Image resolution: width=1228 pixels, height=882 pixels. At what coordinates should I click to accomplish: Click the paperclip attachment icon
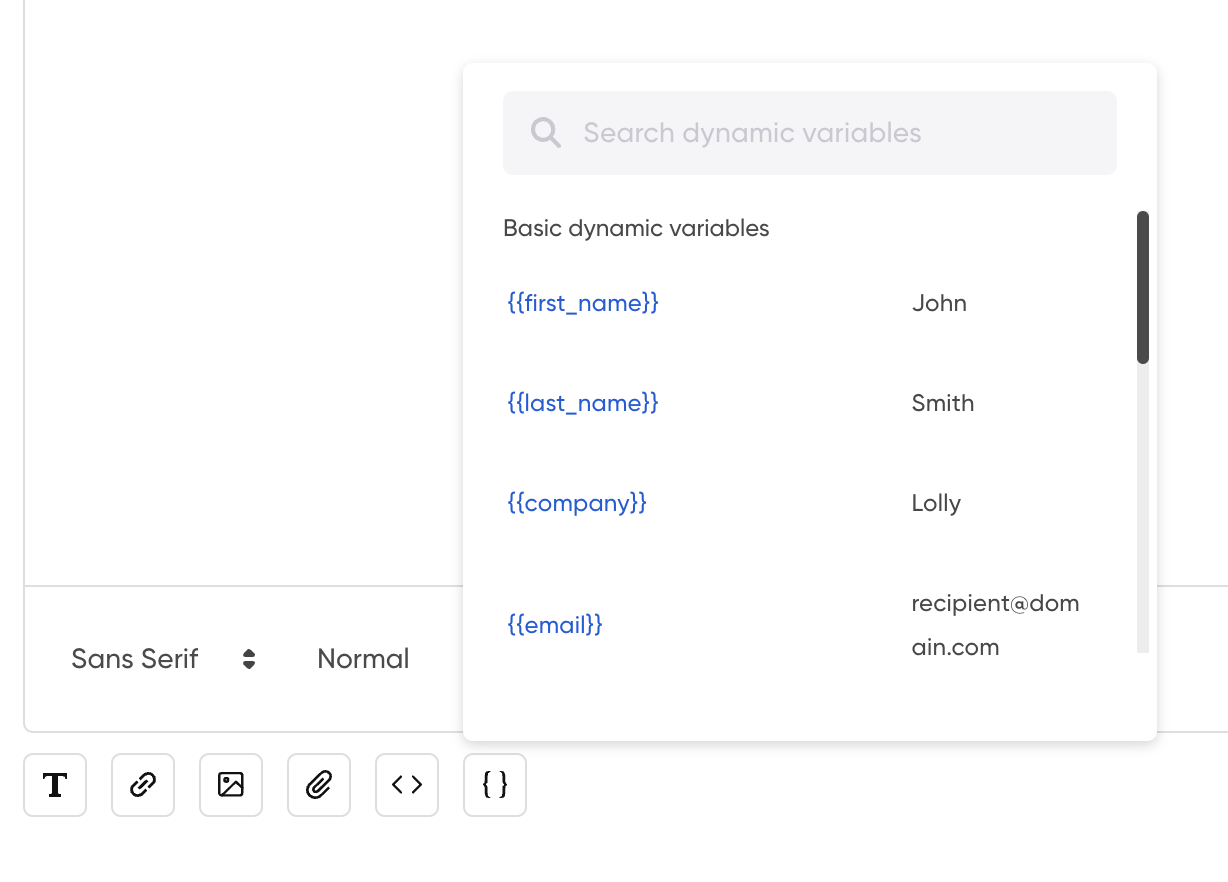(319, 785)
